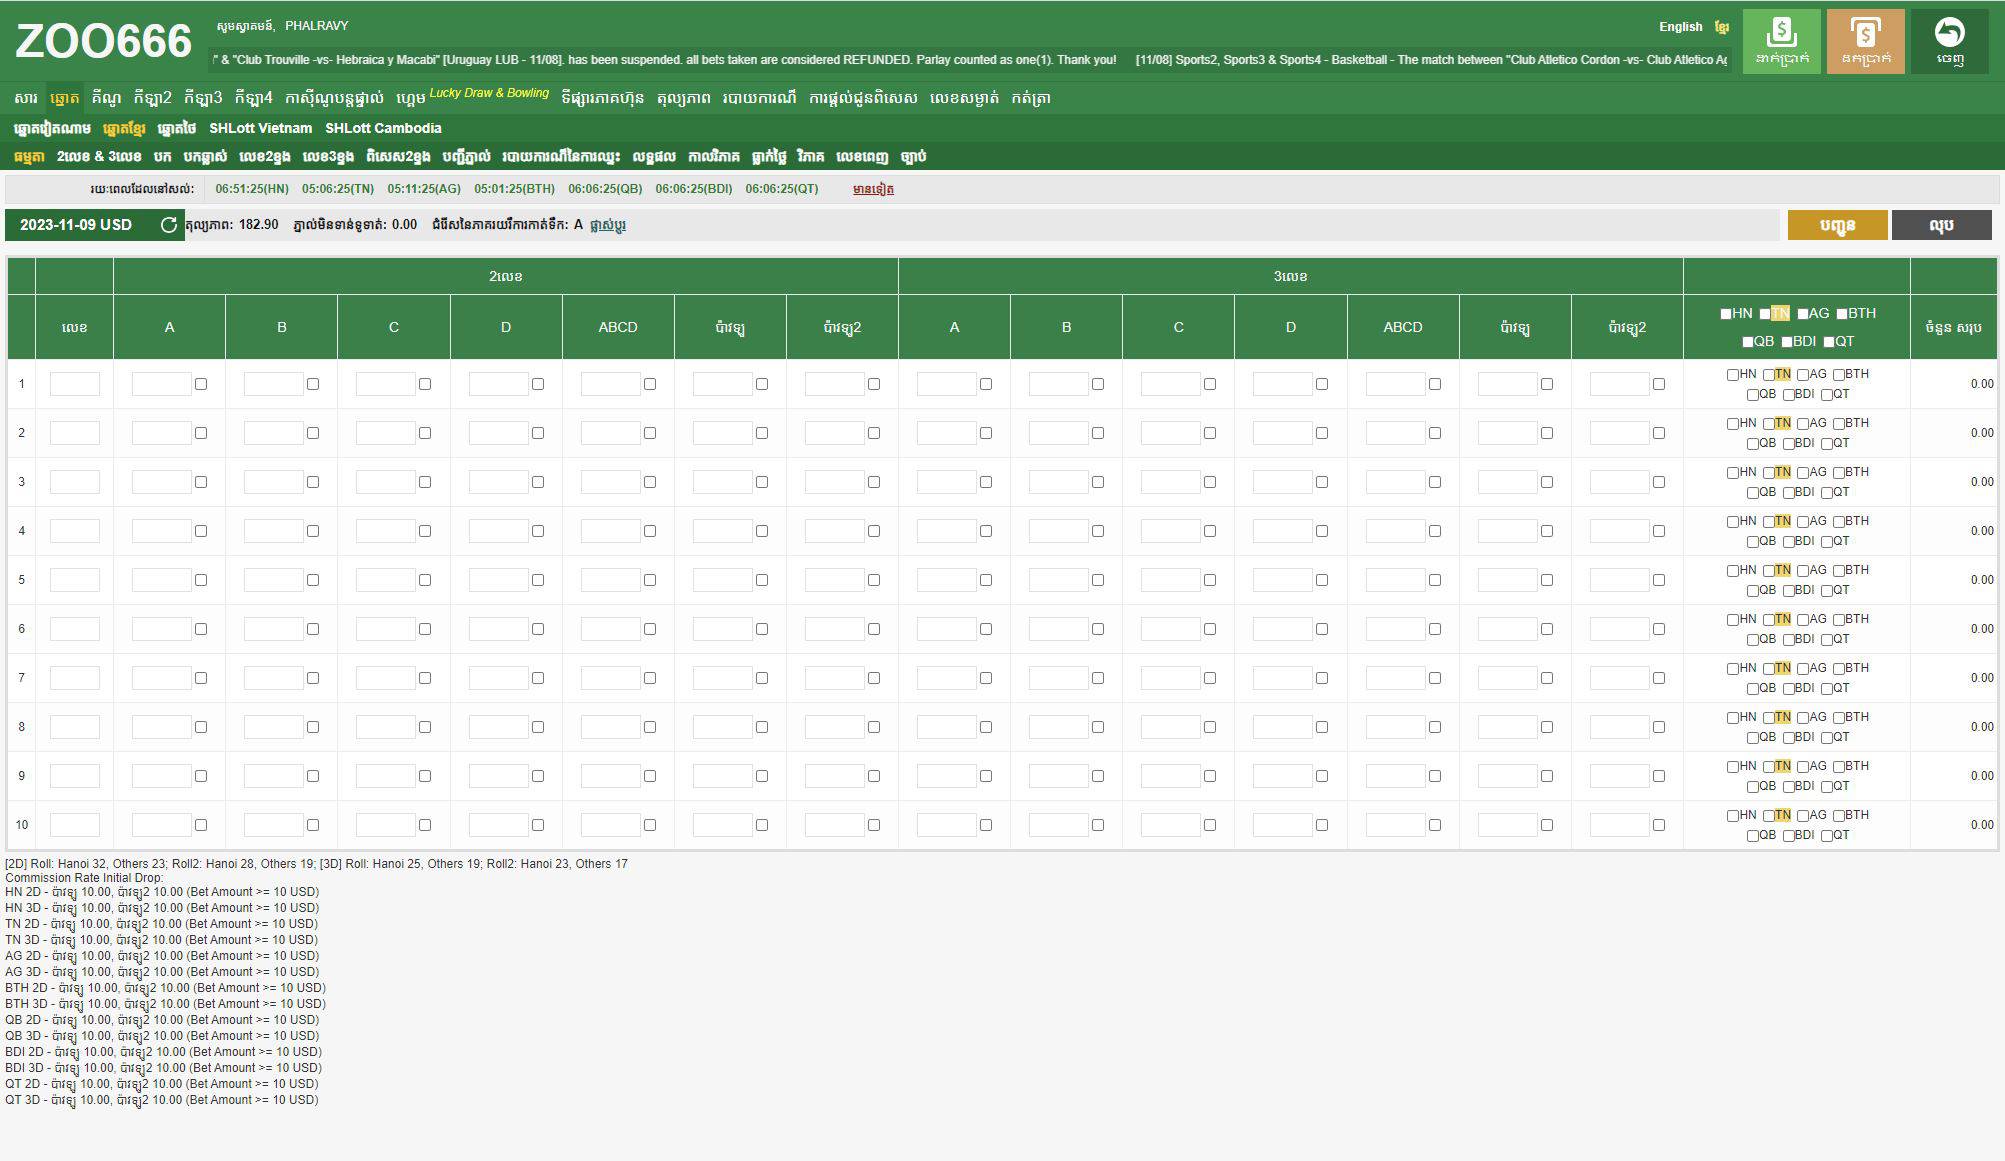Screen dimensions: 2005x1161
Task: Open the ច្បាប់ rules tab
Action: (913, 157)
